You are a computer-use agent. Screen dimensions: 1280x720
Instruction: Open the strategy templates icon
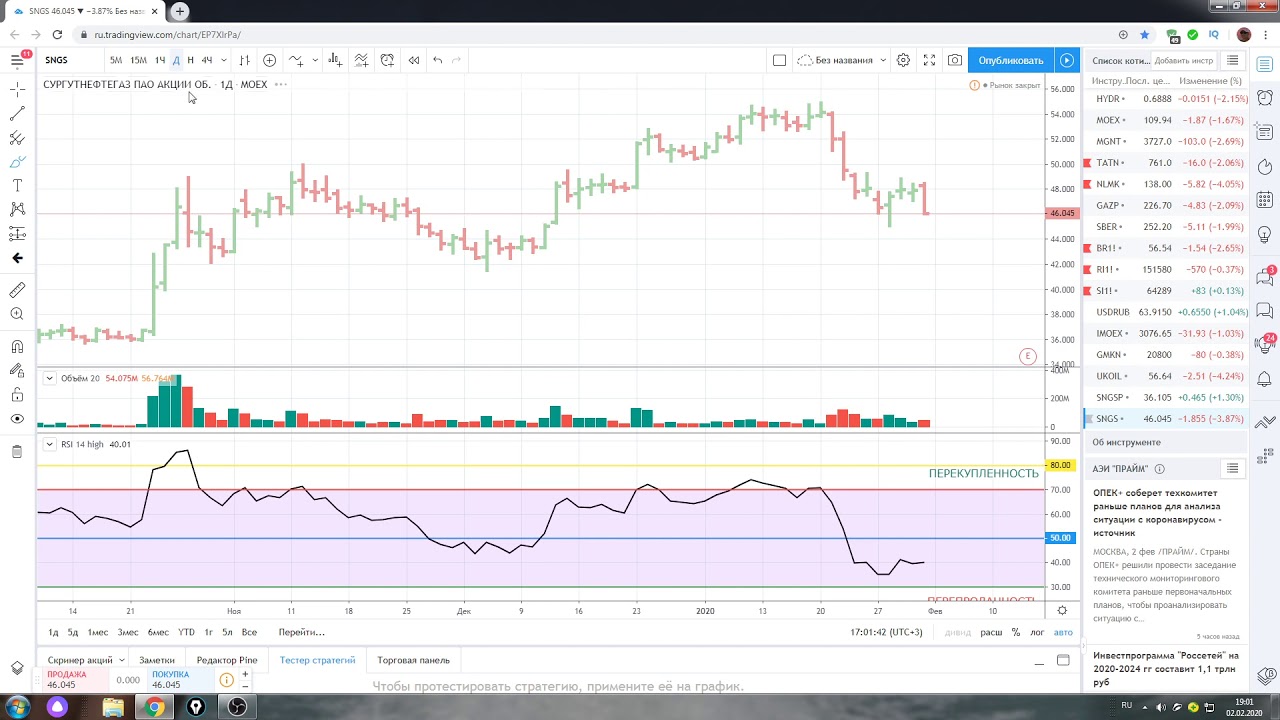pyautogui.click(x=361, y=60)
